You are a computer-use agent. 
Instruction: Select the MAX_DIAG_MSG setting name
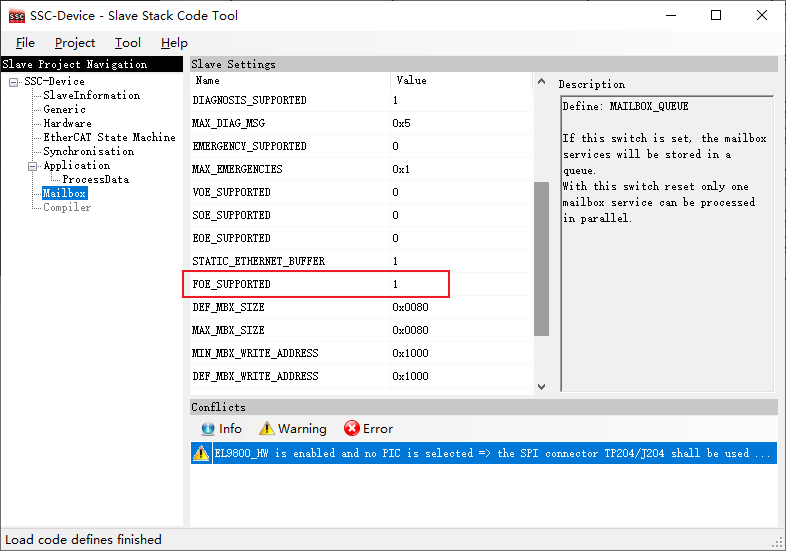coord(229,123)
